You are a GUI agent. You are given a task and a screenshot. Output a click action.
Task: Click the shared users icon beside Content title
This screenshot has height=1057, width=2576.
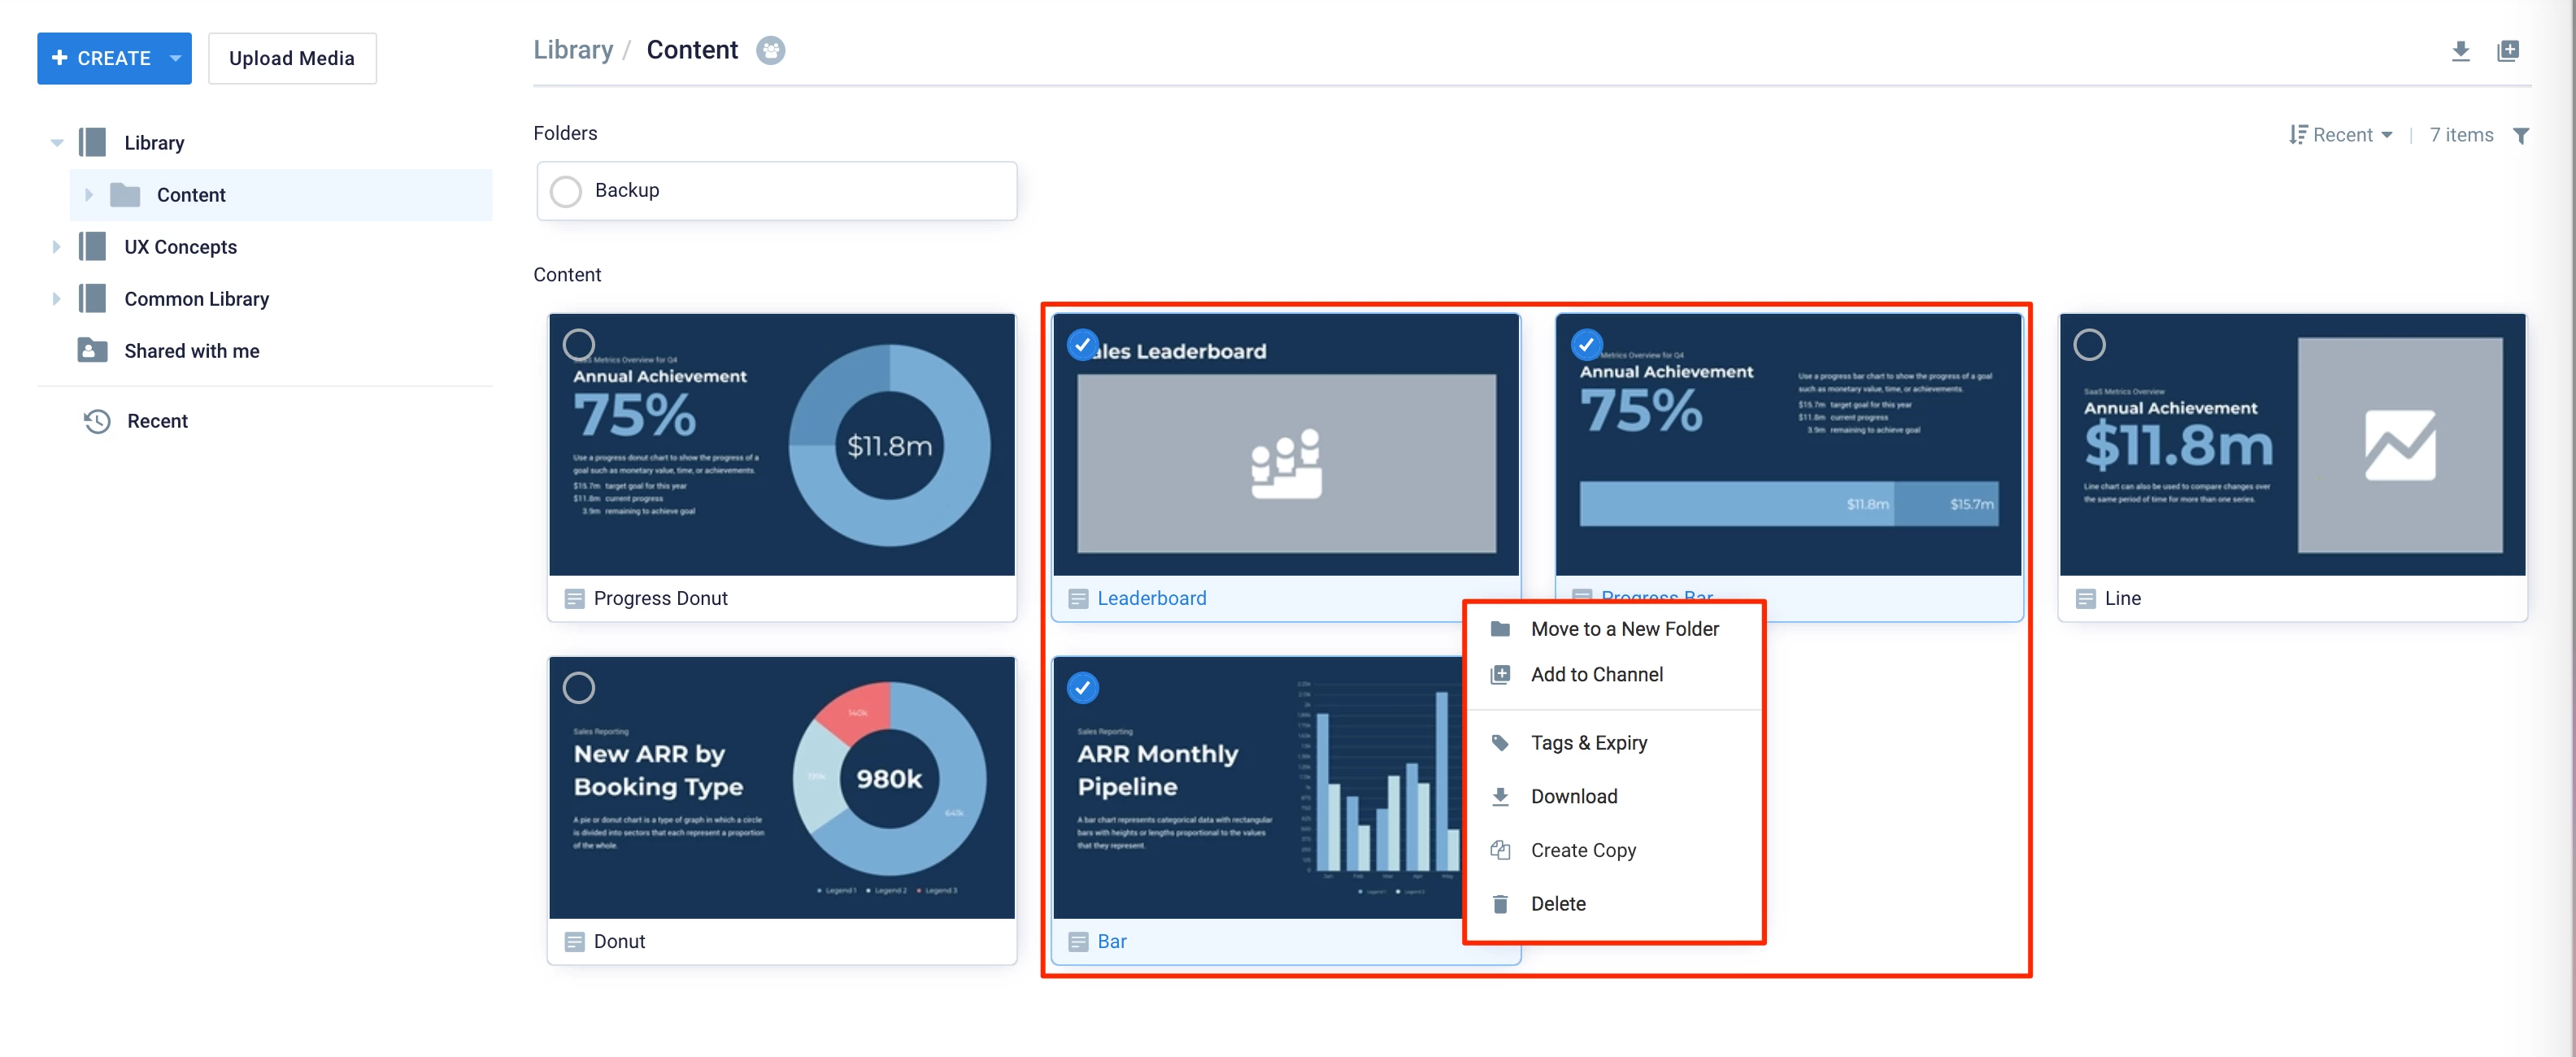click(x=770, y=50)
